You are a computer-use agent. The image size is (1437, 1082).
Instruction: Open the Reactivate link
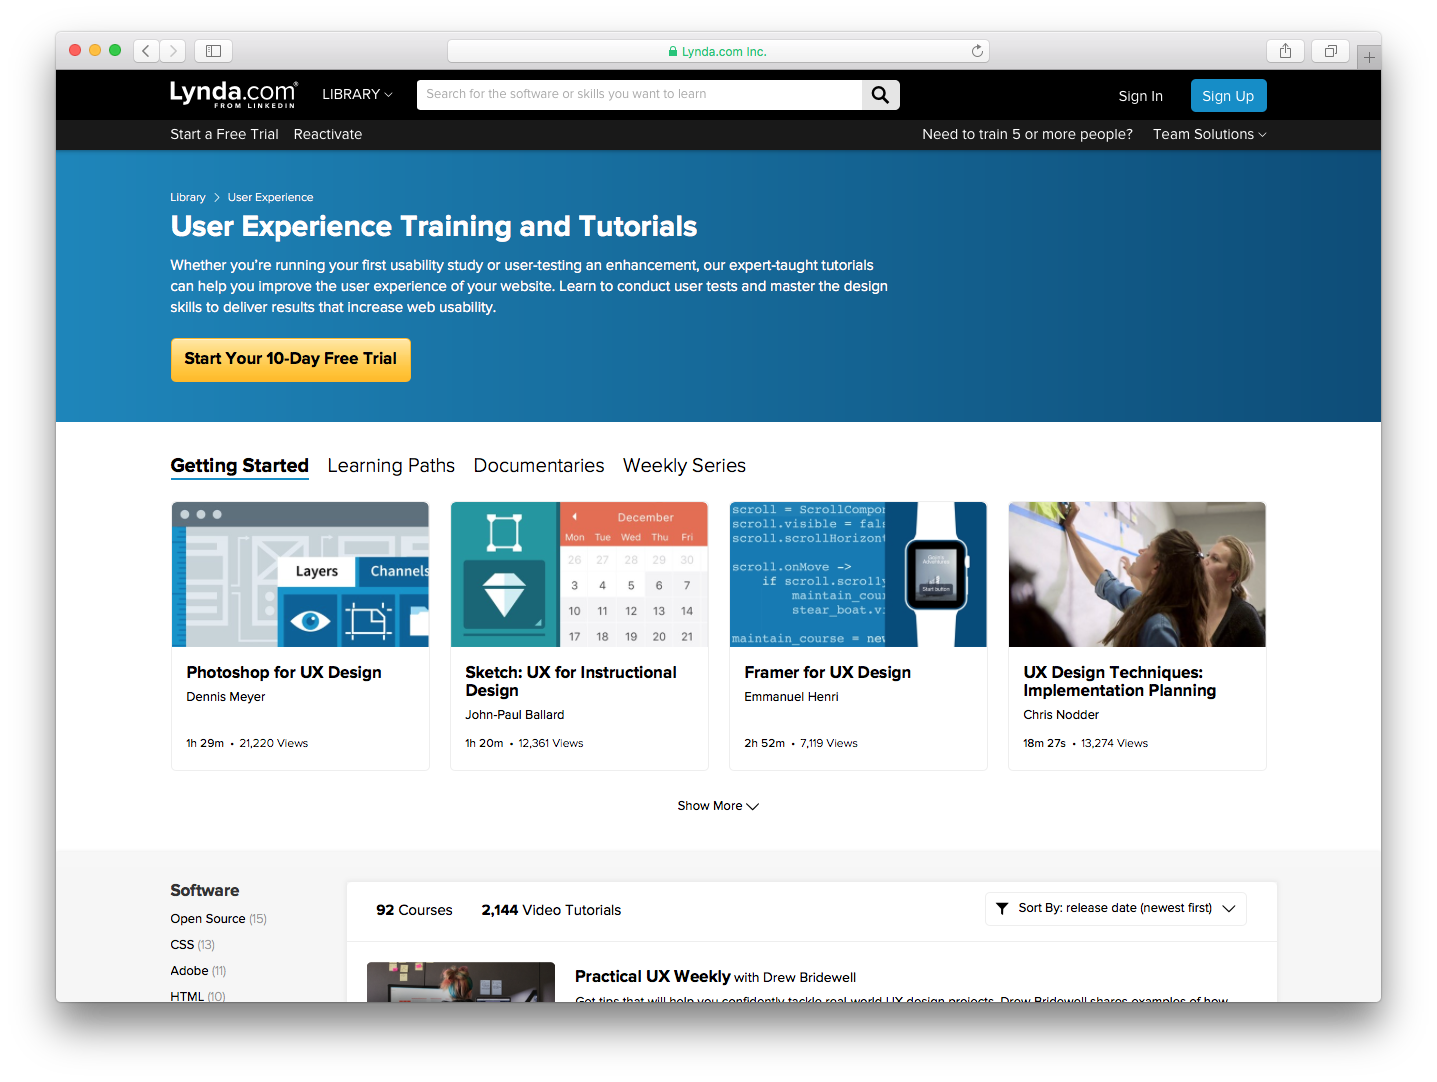[328, 134]
